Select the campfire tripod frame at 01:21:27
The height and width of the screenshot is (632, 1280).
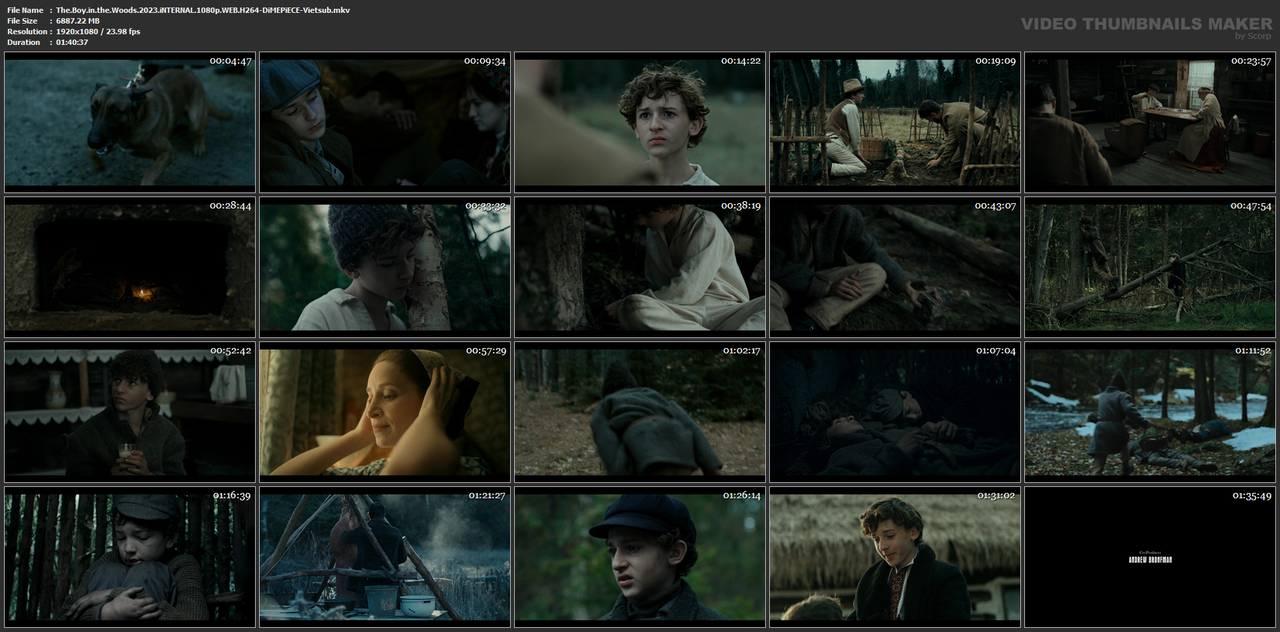pos(385,557)
